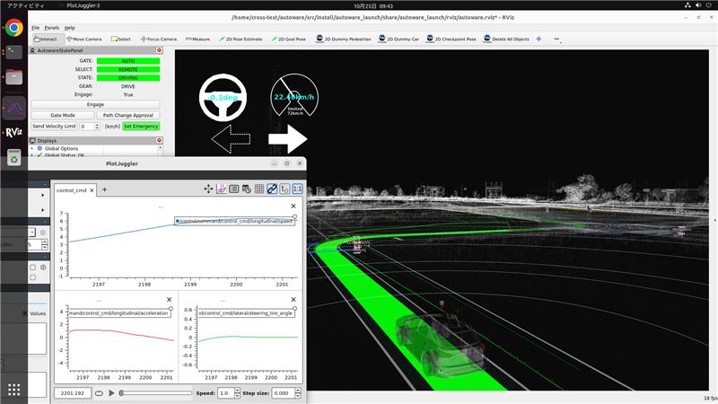Viewport: 718px width, 404px height.
Task: Click the PlotJuggler time field showing 2201.192
Action: click(x=72, y=393)
